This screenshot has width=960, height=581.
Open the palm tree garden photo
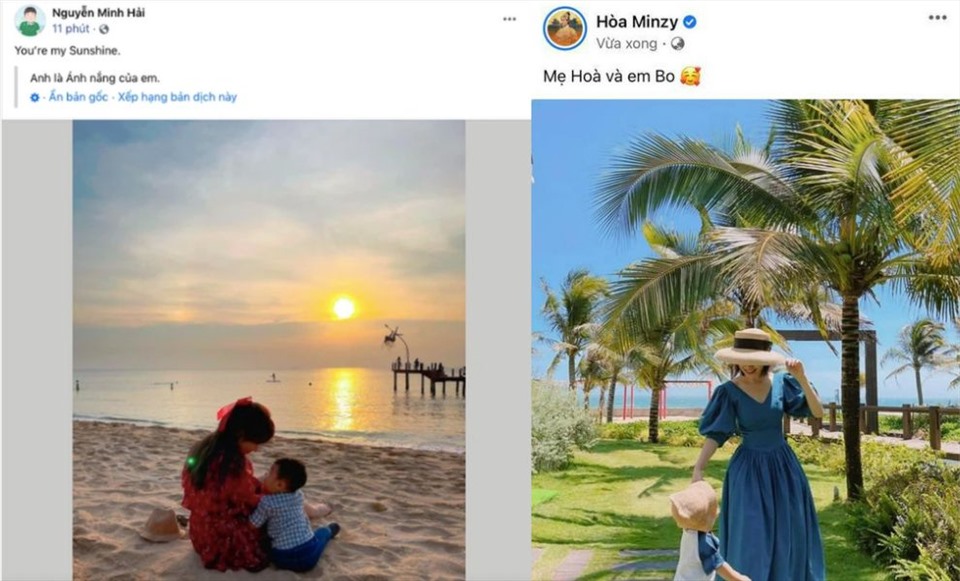coord(745,340)
